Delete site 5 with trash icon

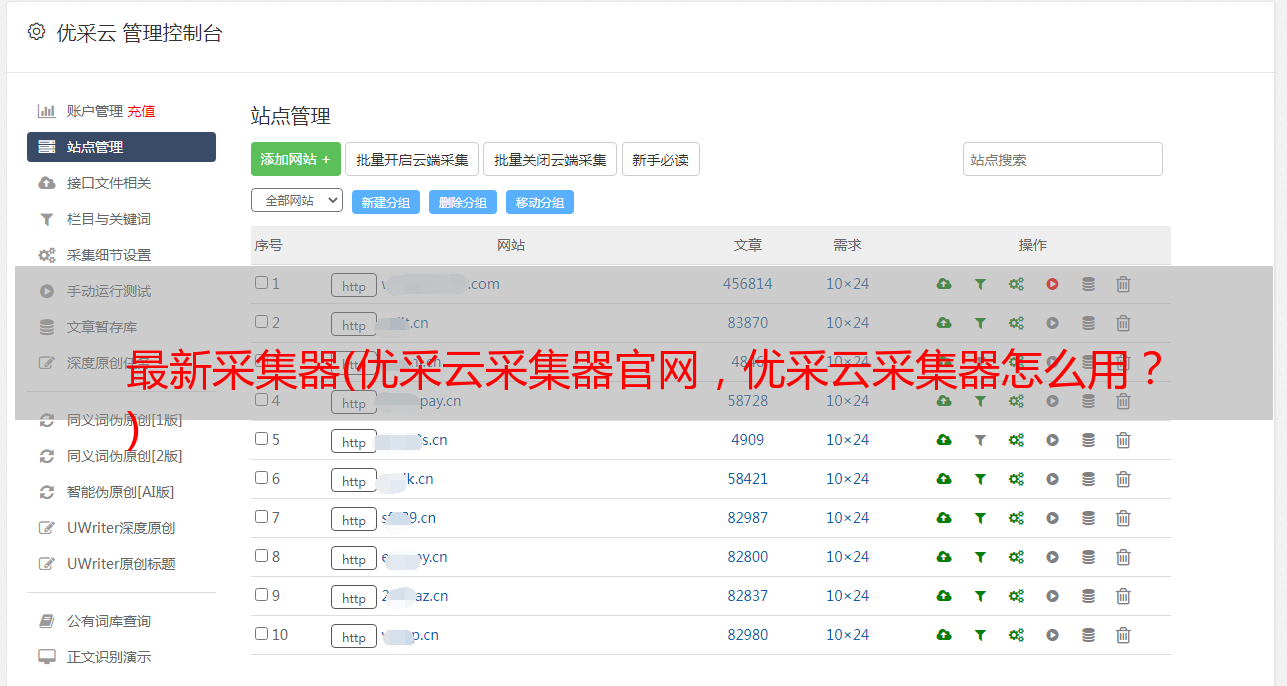[x=1123, y=440]
